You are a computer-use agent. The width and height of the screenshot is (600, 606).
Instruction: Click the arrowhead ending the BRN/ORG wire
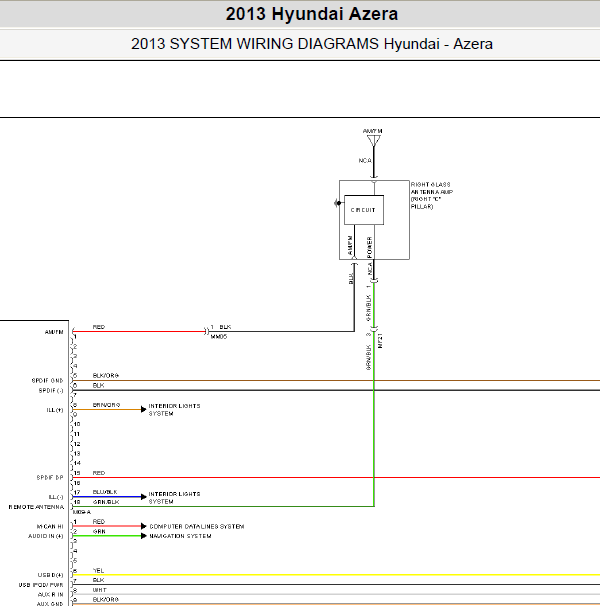tap(144, 409)
